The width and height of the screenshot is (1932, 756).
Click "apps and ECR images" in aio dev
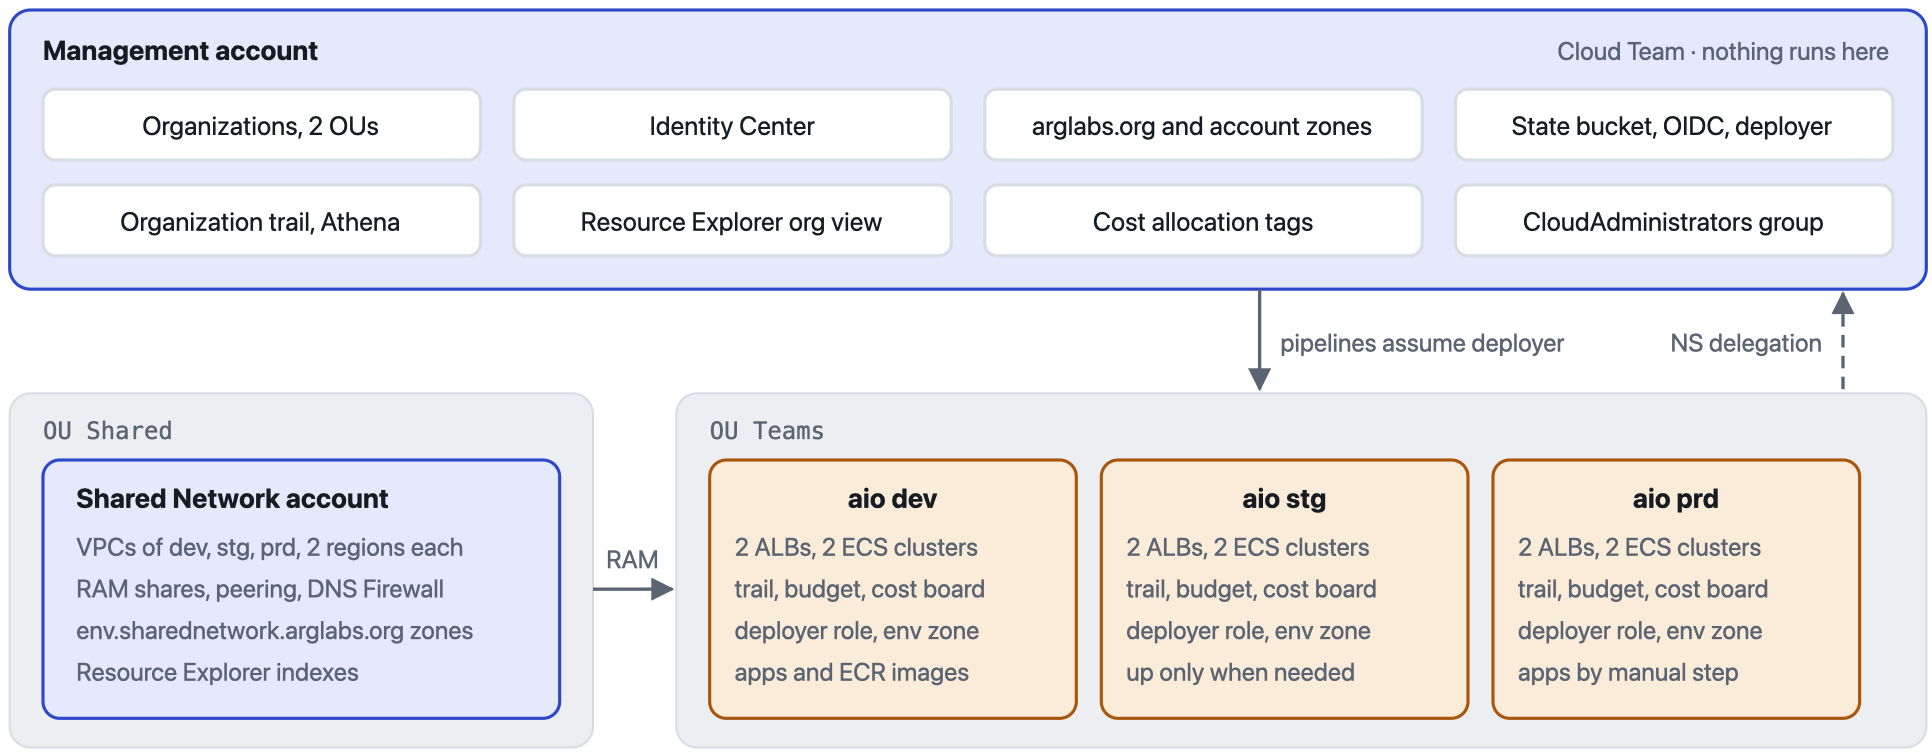[x=851, y=672]
